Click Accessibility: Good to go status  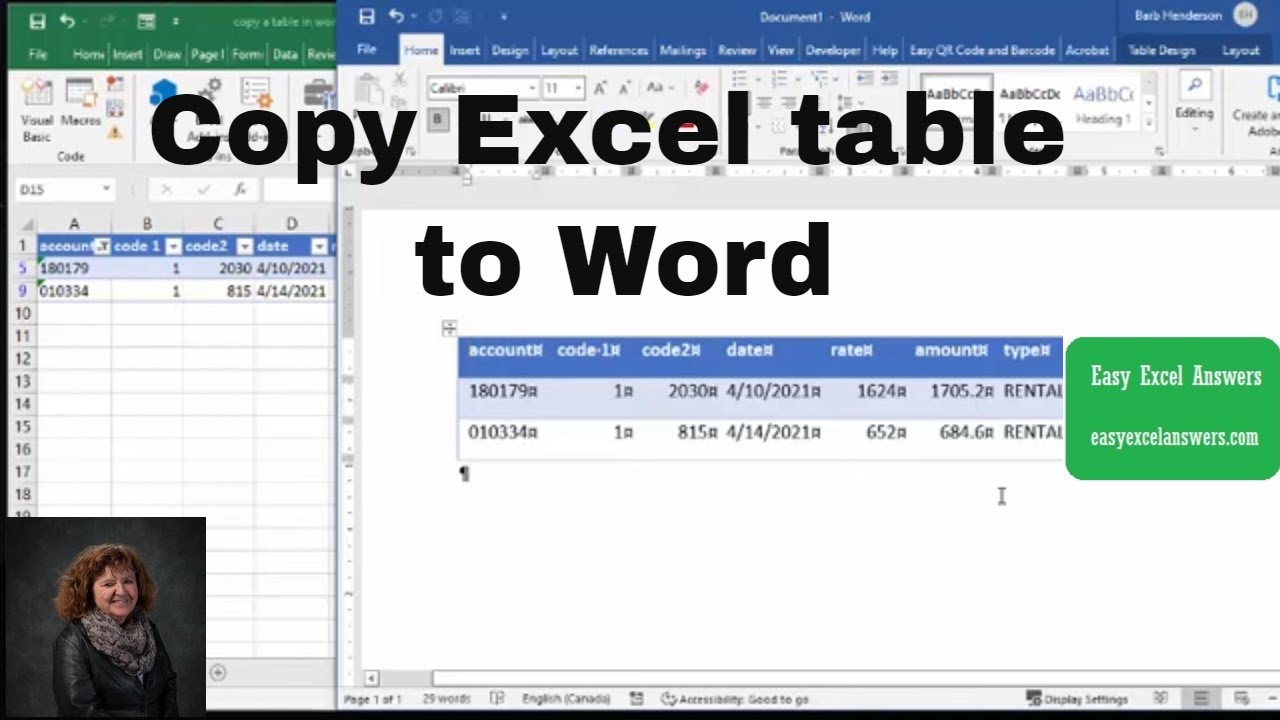point(735,699)
